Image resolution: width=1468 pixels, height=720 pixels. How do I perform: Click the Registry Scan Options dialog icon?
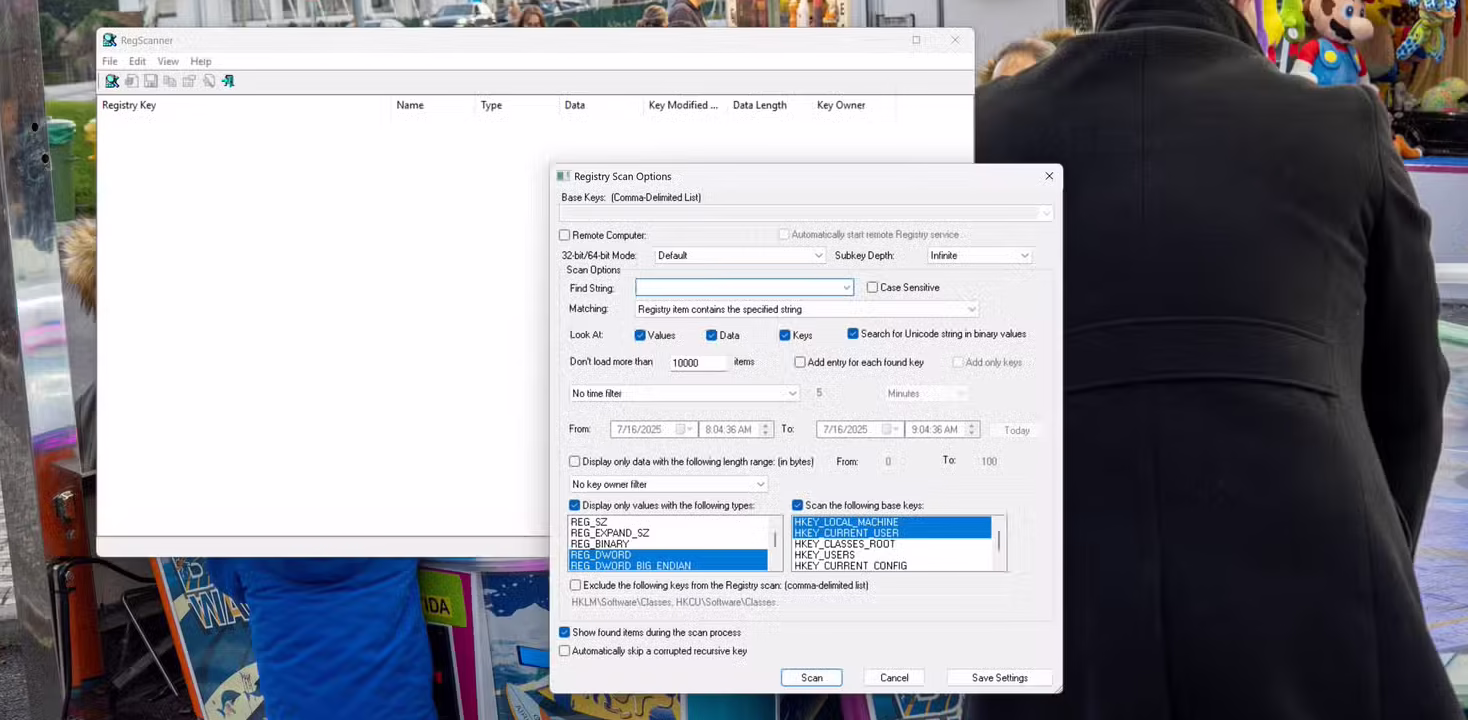tap(563, 176)
